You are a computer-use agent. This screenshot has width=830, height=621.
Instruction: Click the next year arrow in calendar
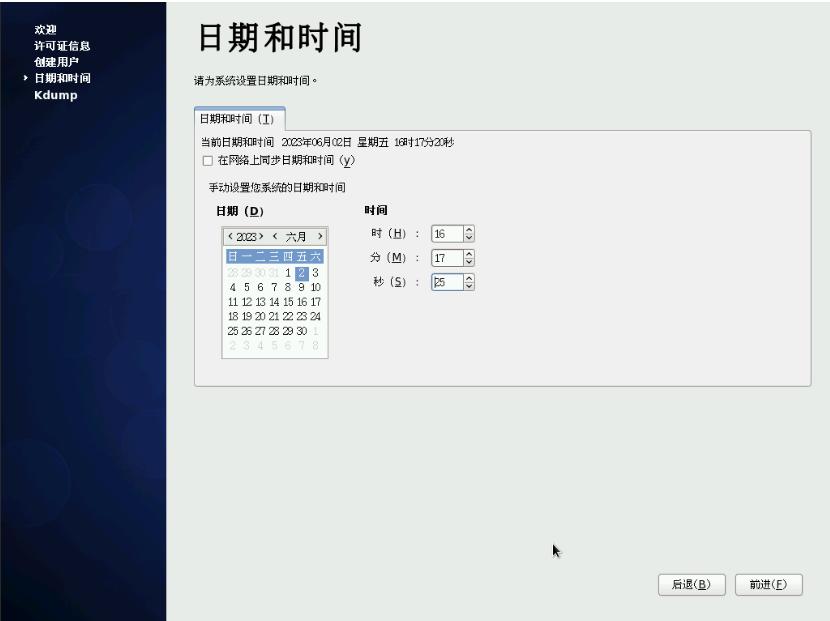260,237
